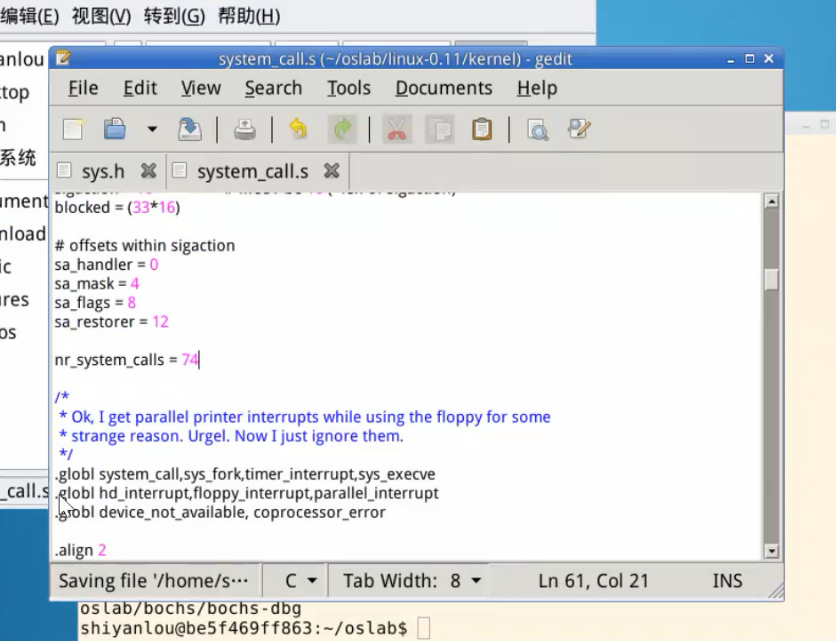Click the Save document toolbar icon
Screen dimensions: 836x641
tap(190, 129)
